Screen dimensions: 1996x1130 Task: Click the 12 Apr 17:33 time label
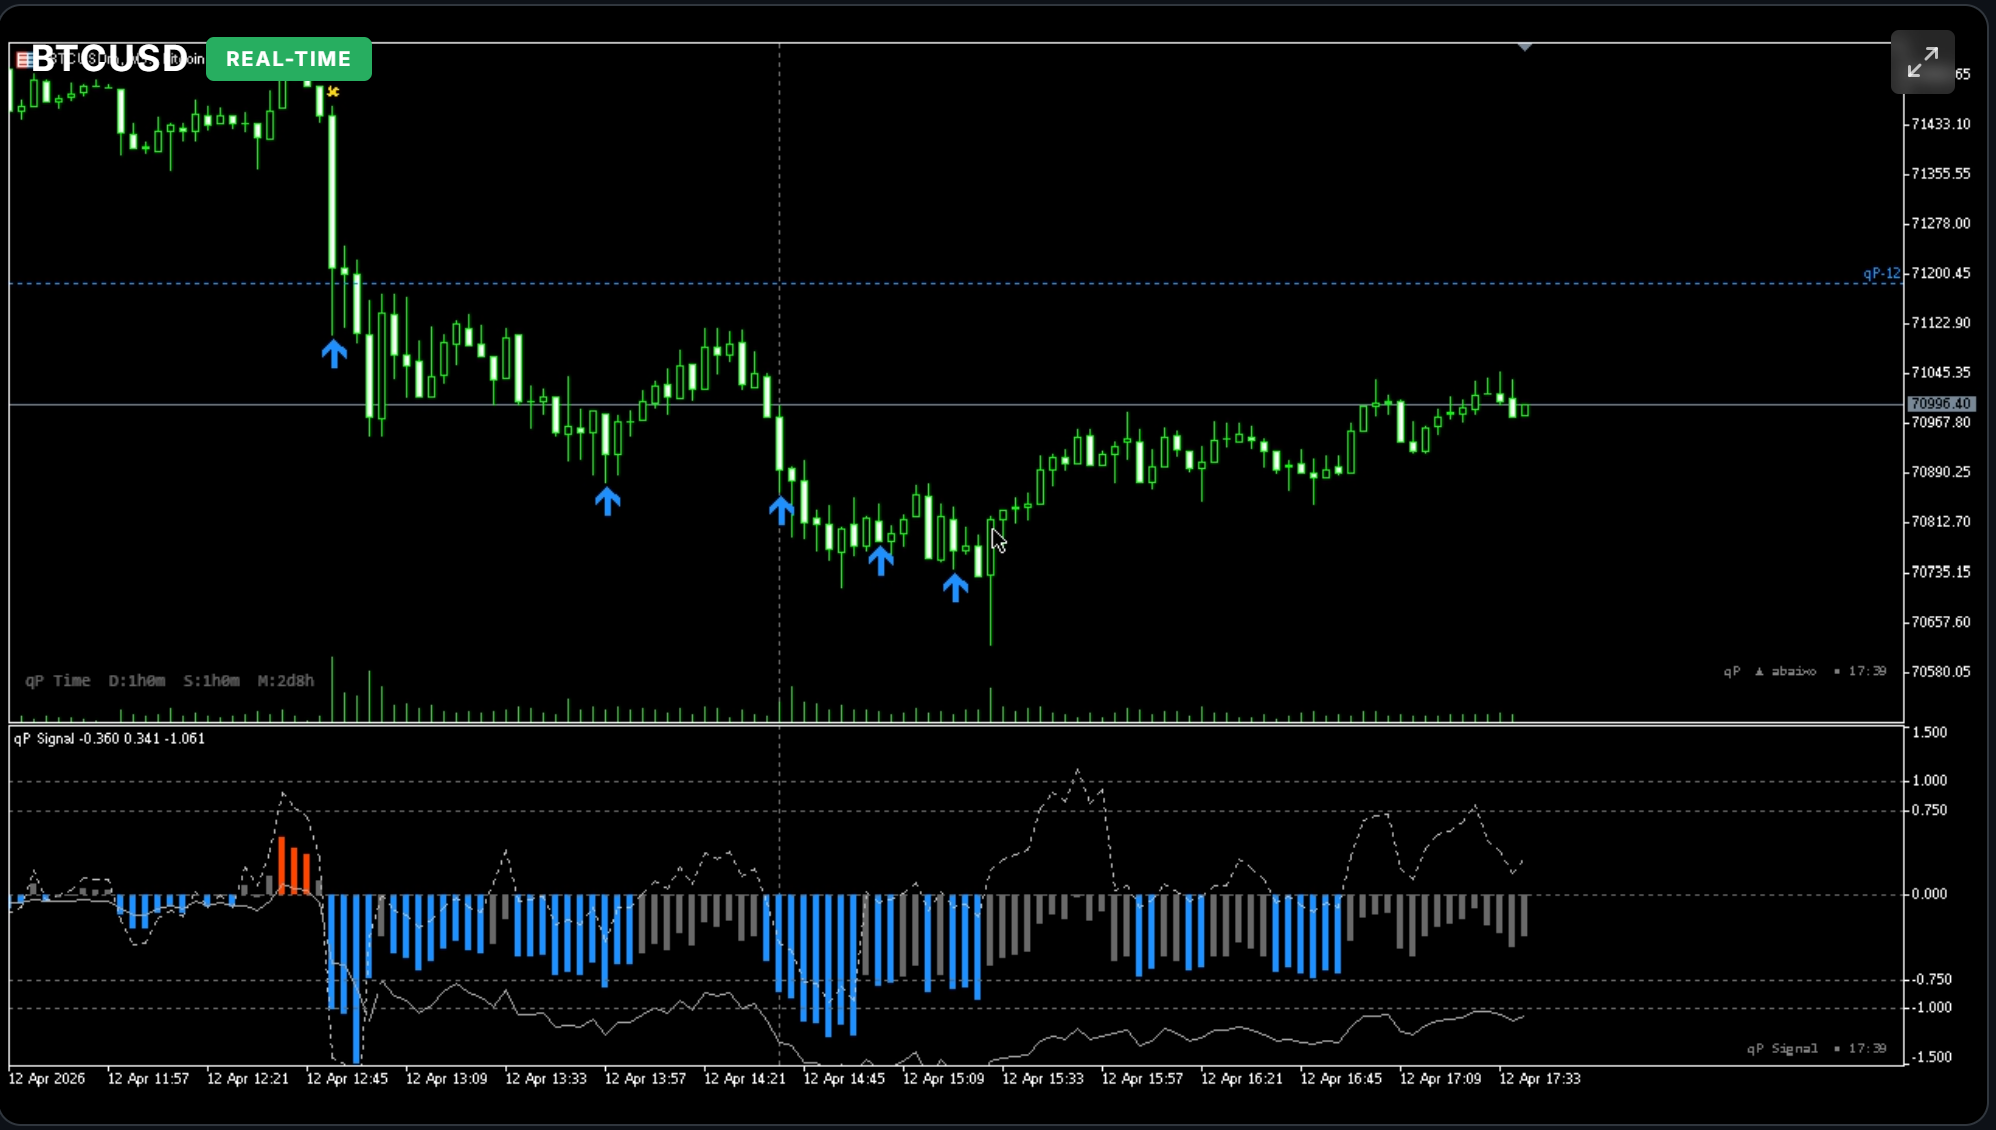point(1540,1079)
